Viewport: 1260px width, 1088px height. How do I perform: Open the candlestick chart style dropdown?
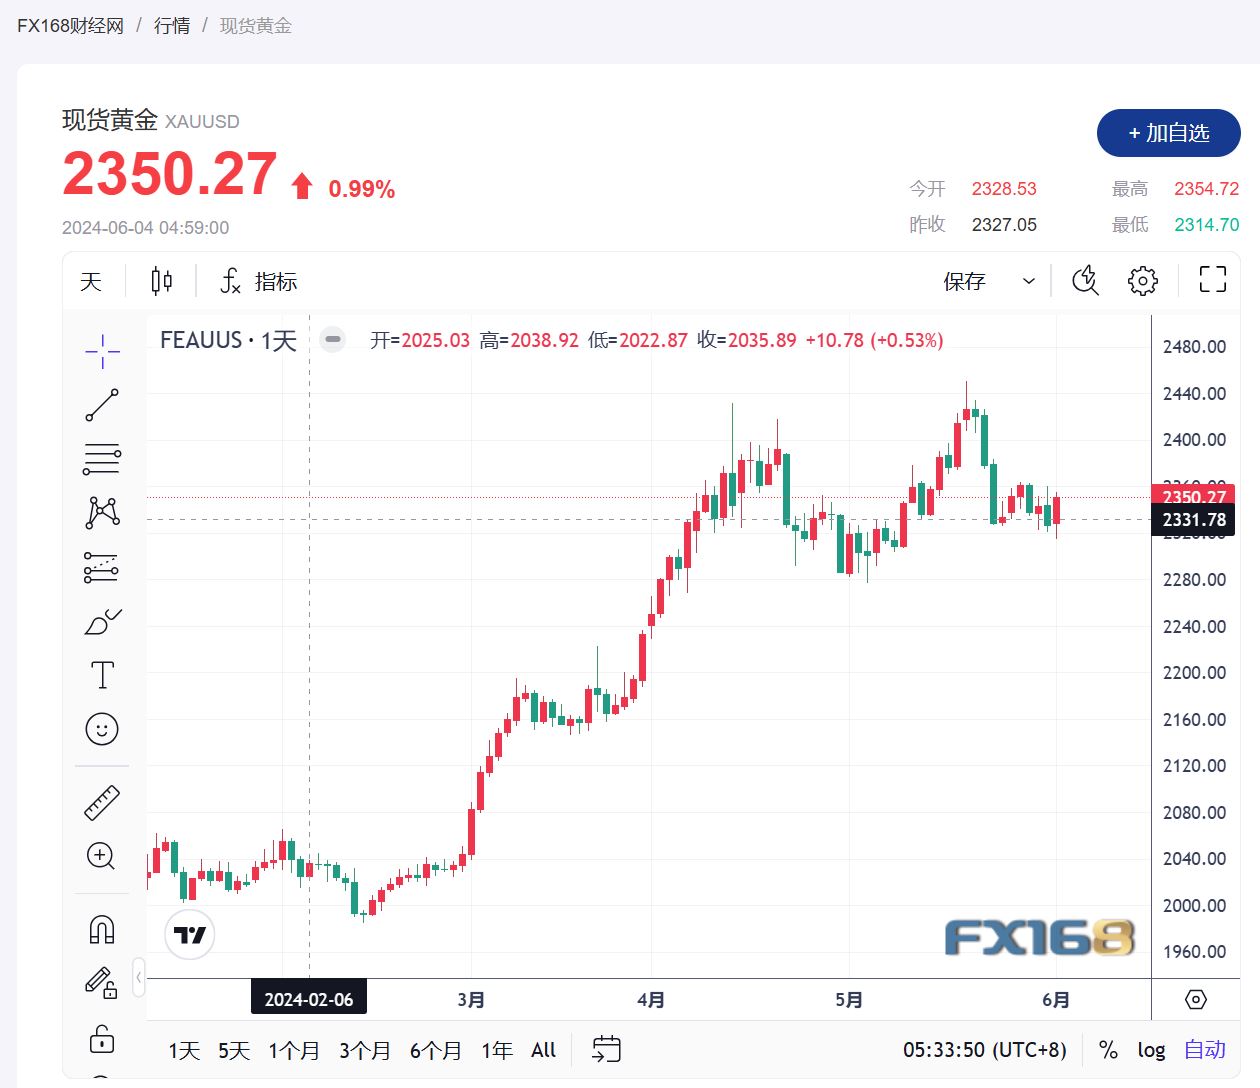[162, 281]
